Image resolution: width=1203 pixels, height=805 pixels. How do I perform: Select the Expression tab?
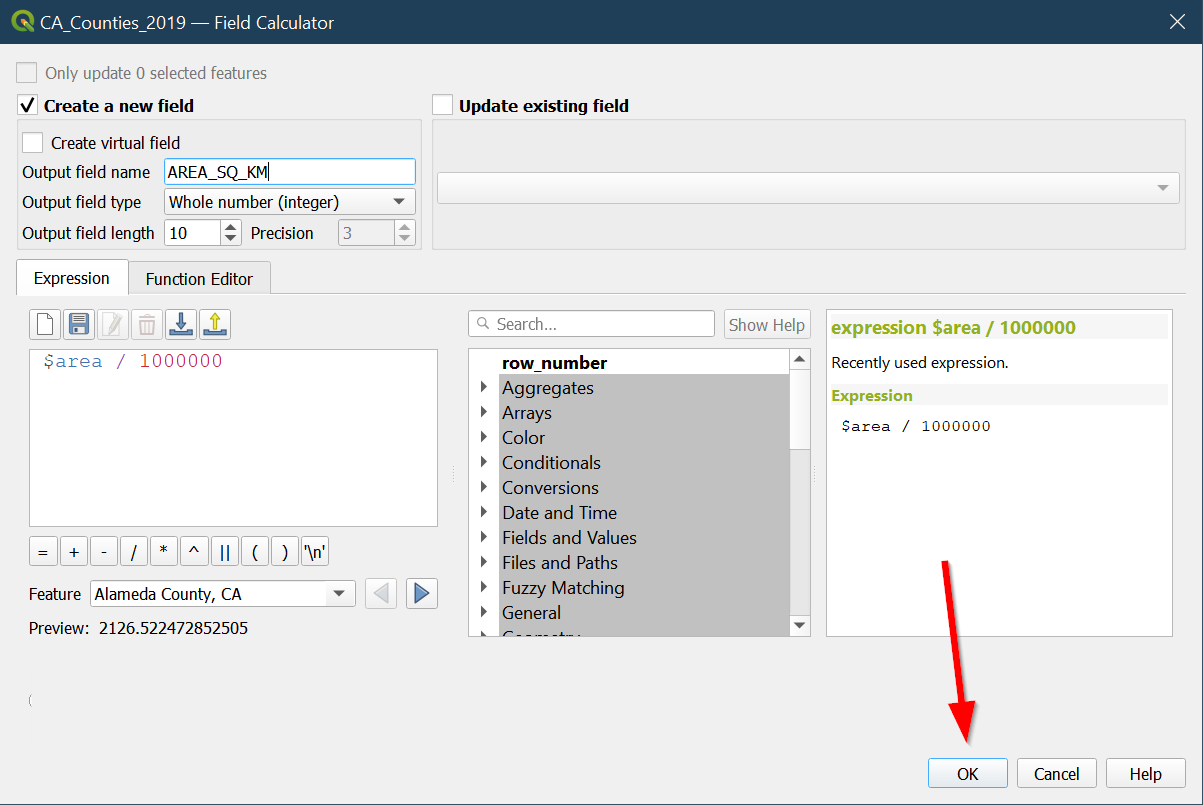(x=72, y=279)
